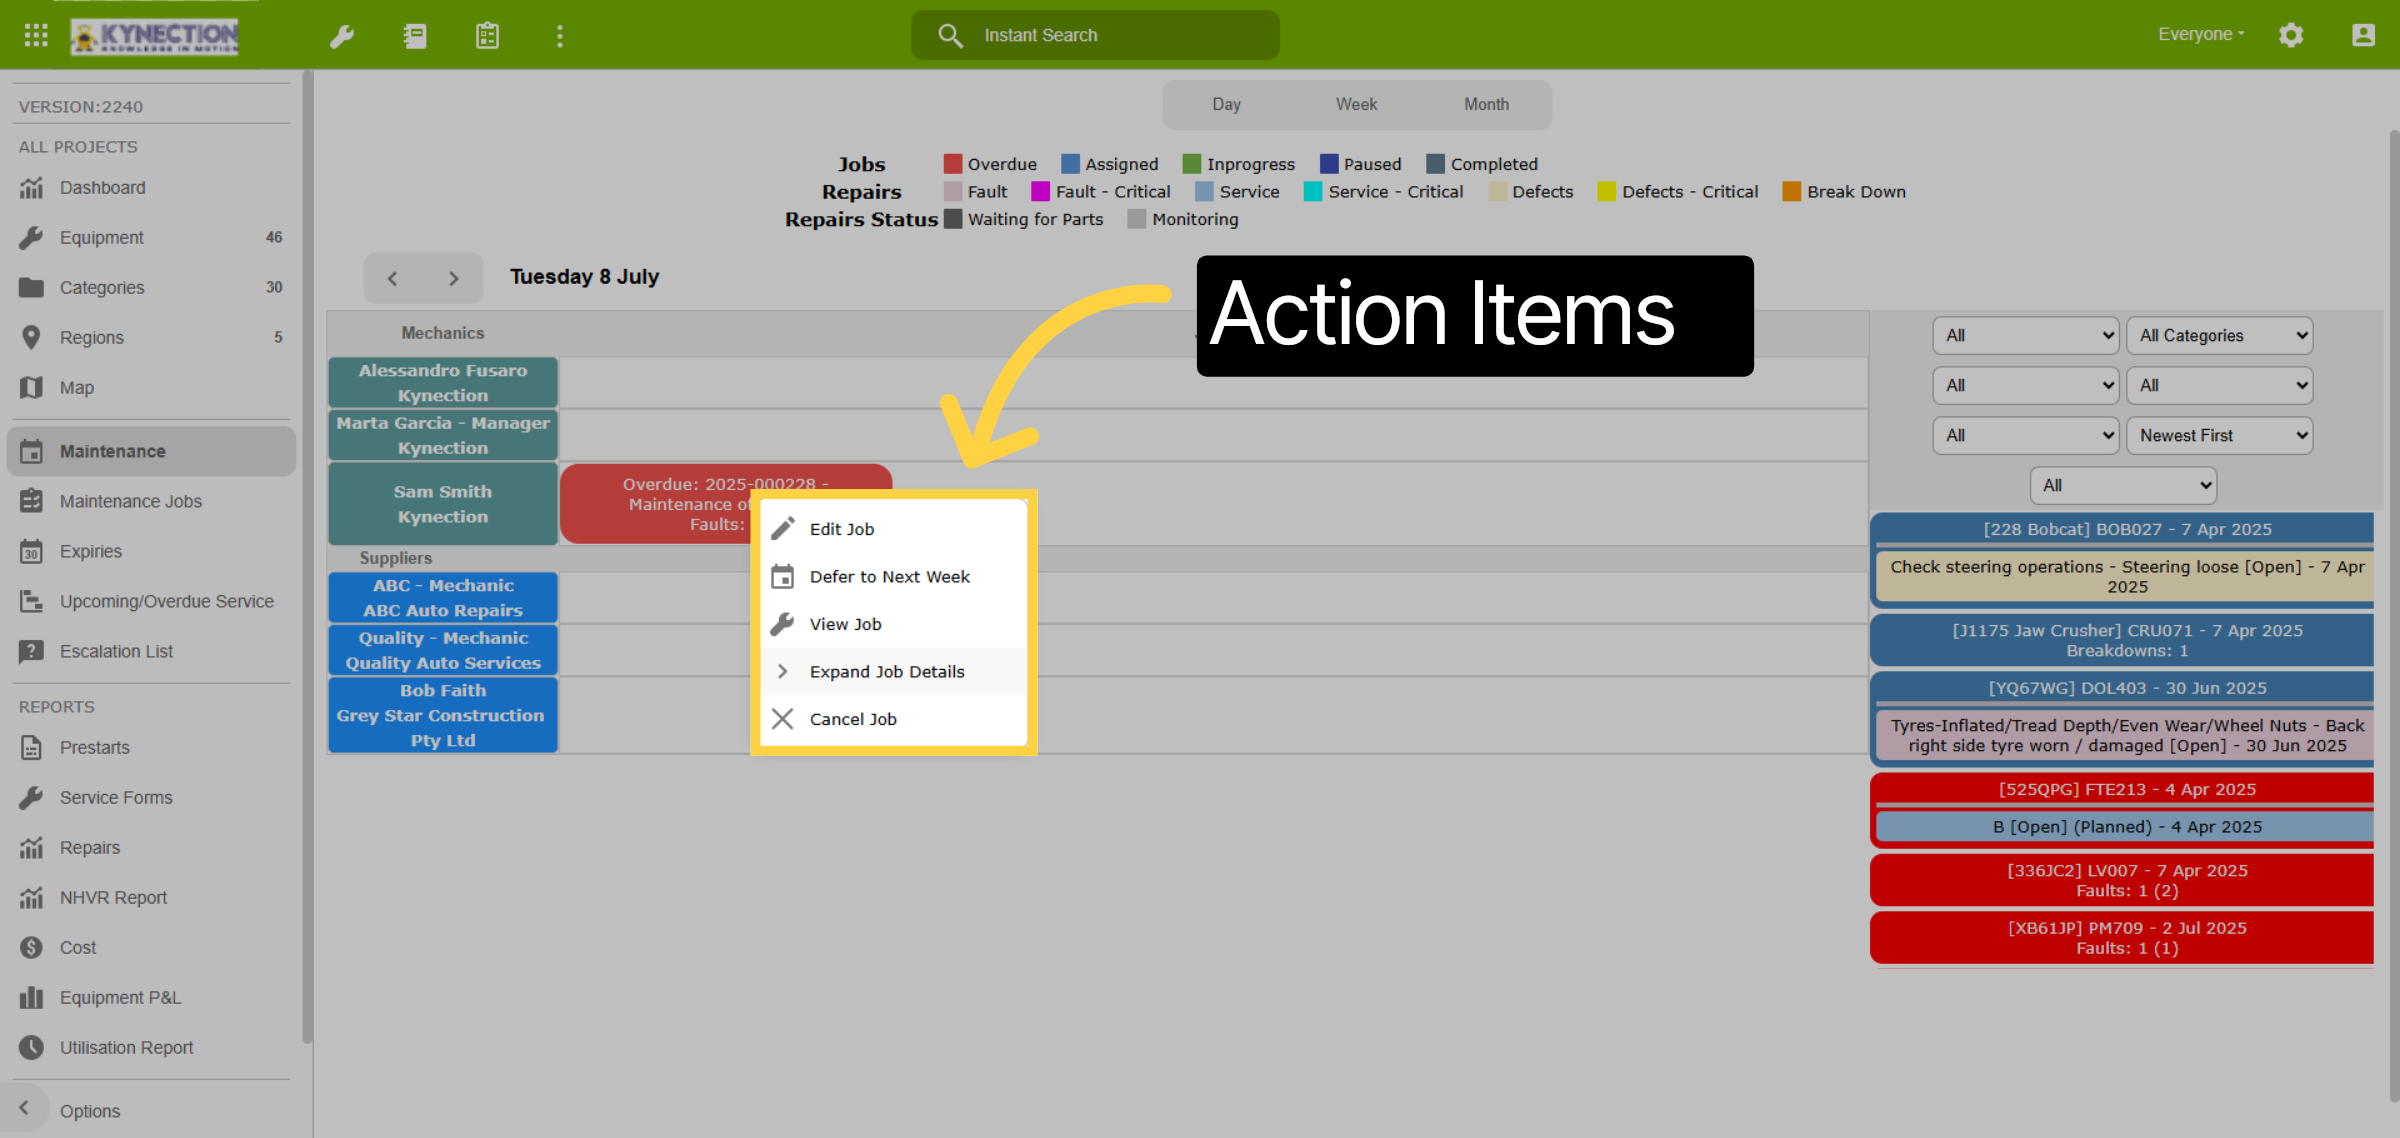Click the Equipment wrench icon in sidebar
Viewport: 2400px width, 1138px height.
[x=32, y=237]
